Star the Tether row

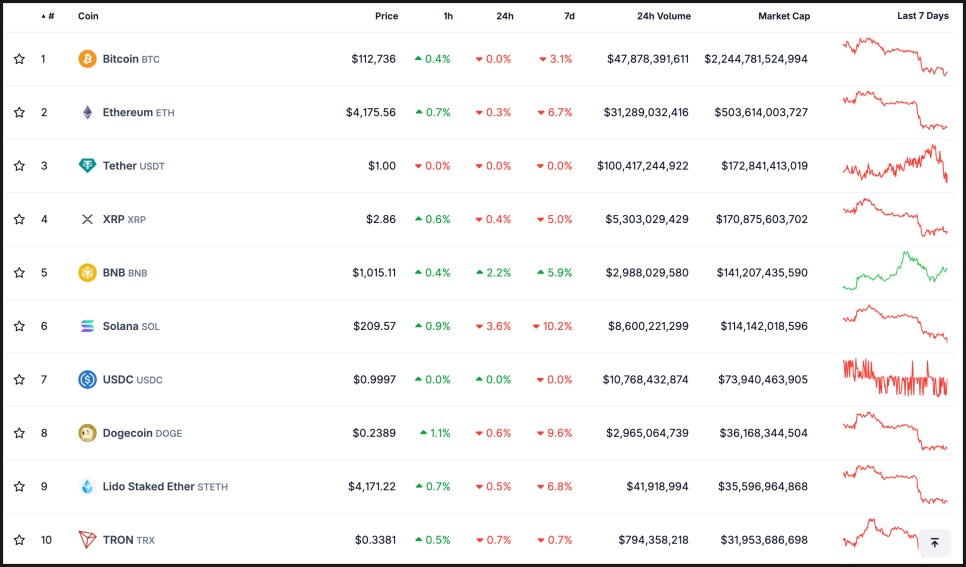19,166
